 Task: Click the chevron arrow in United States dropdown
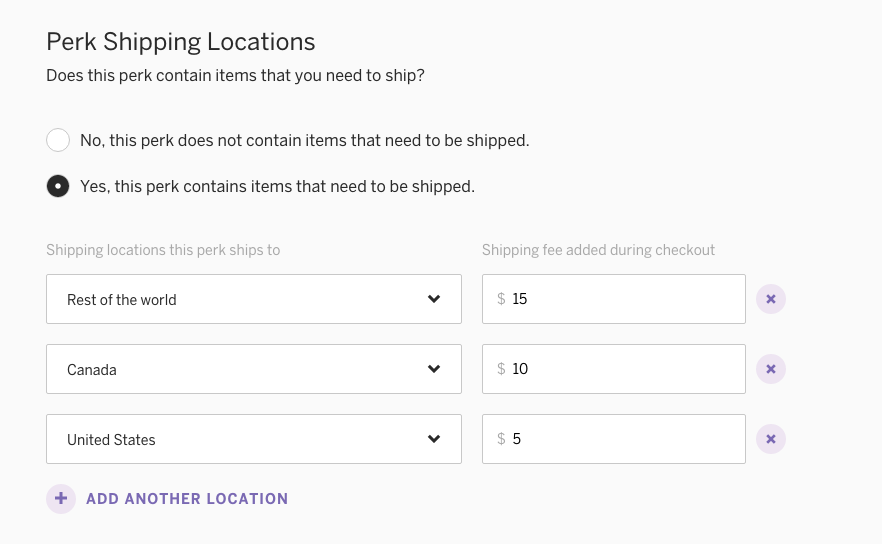[x=434, y=439]
